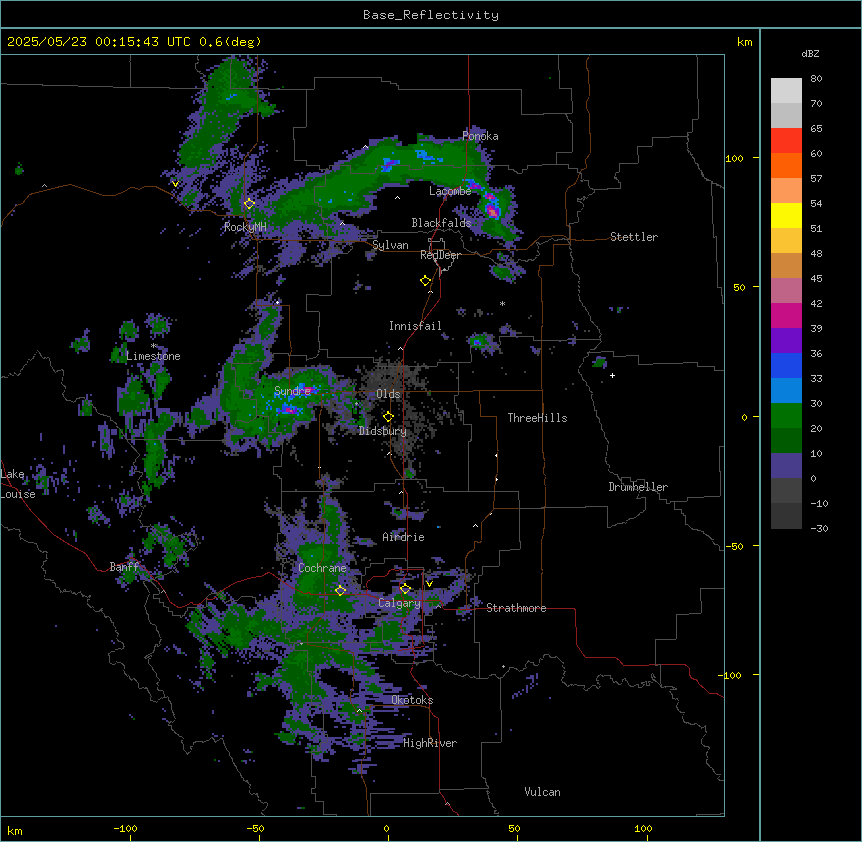Image resolution: width=862 pixels, height=842 pixels.
Task: Click the Airdrie city label
Action: (x=403, y=537)
